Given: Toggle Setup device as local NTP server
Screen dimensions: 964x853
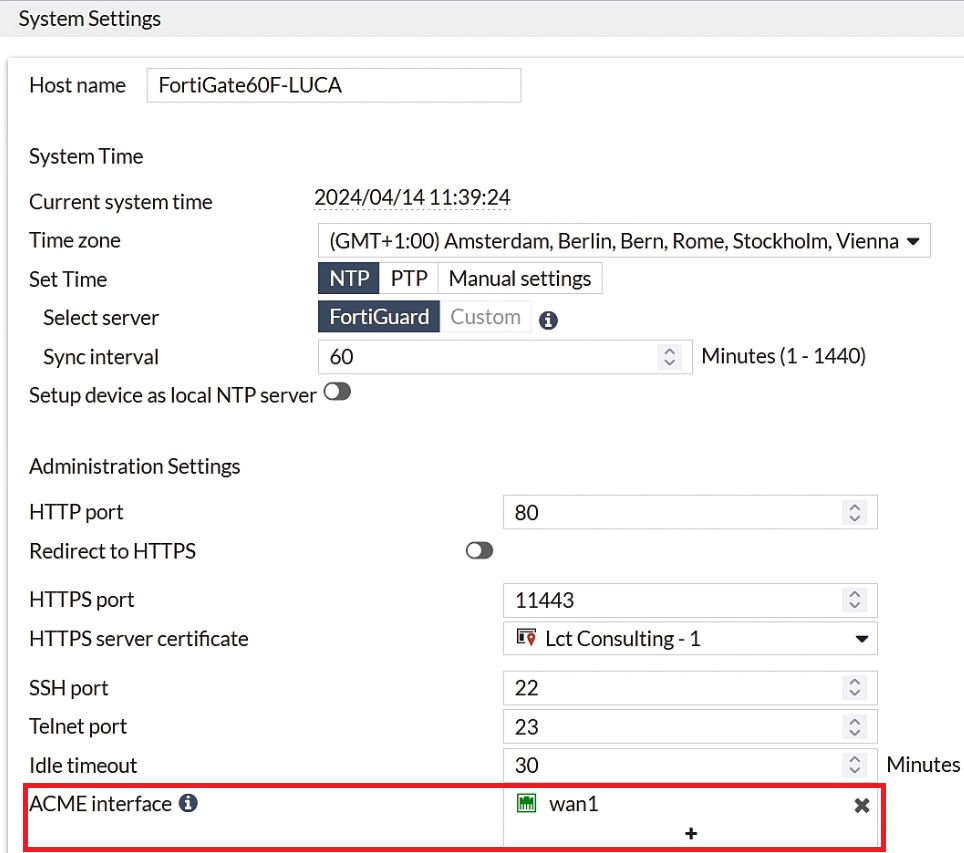Looking at the screenshot, I should pyautogui.click(x=337, y=392).
